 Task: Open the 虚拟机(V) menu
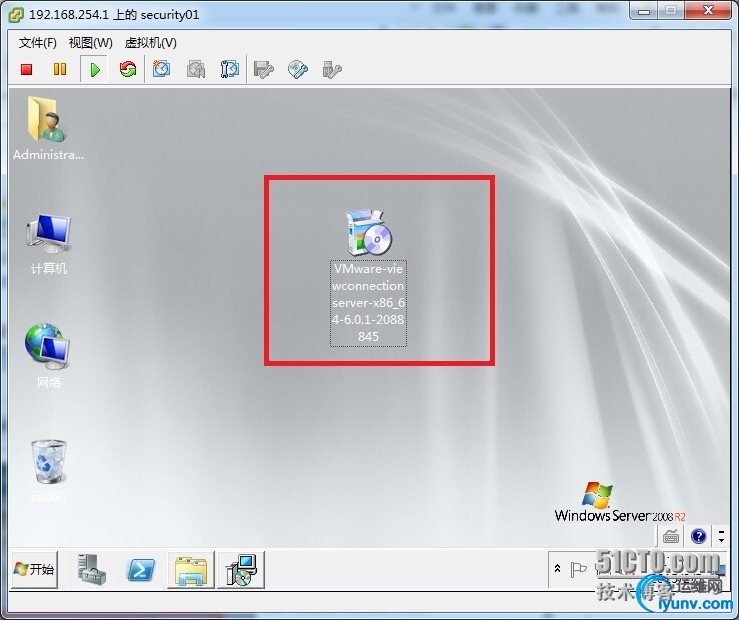150,43
